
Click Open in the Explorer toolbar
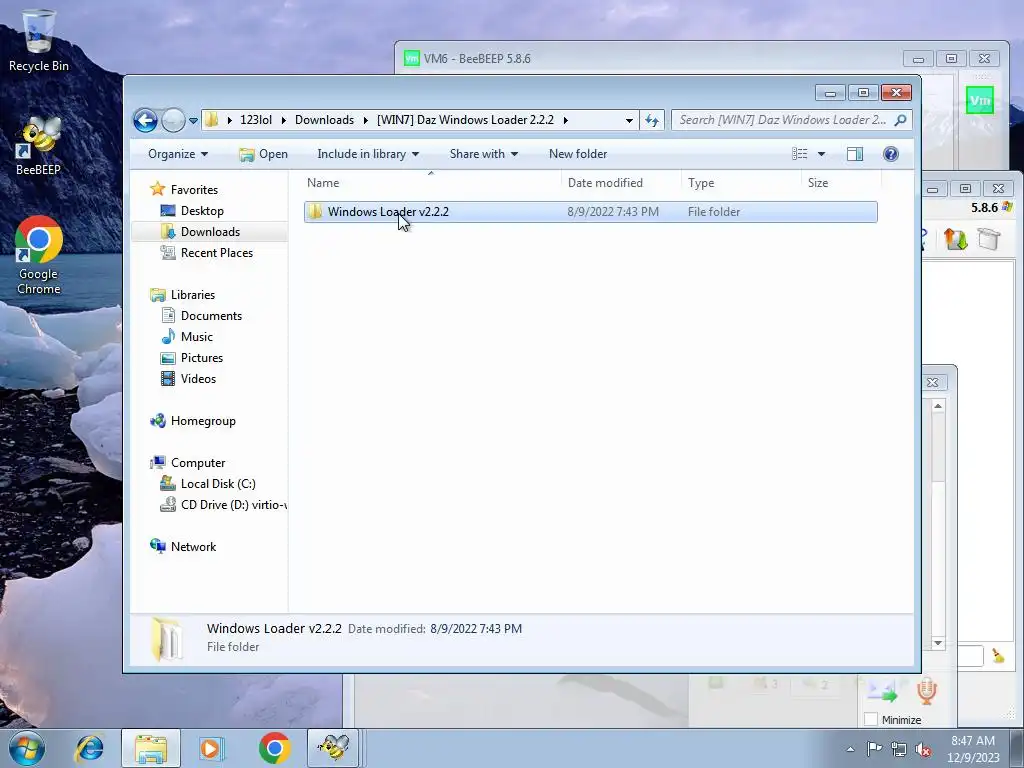coord(263,154)
